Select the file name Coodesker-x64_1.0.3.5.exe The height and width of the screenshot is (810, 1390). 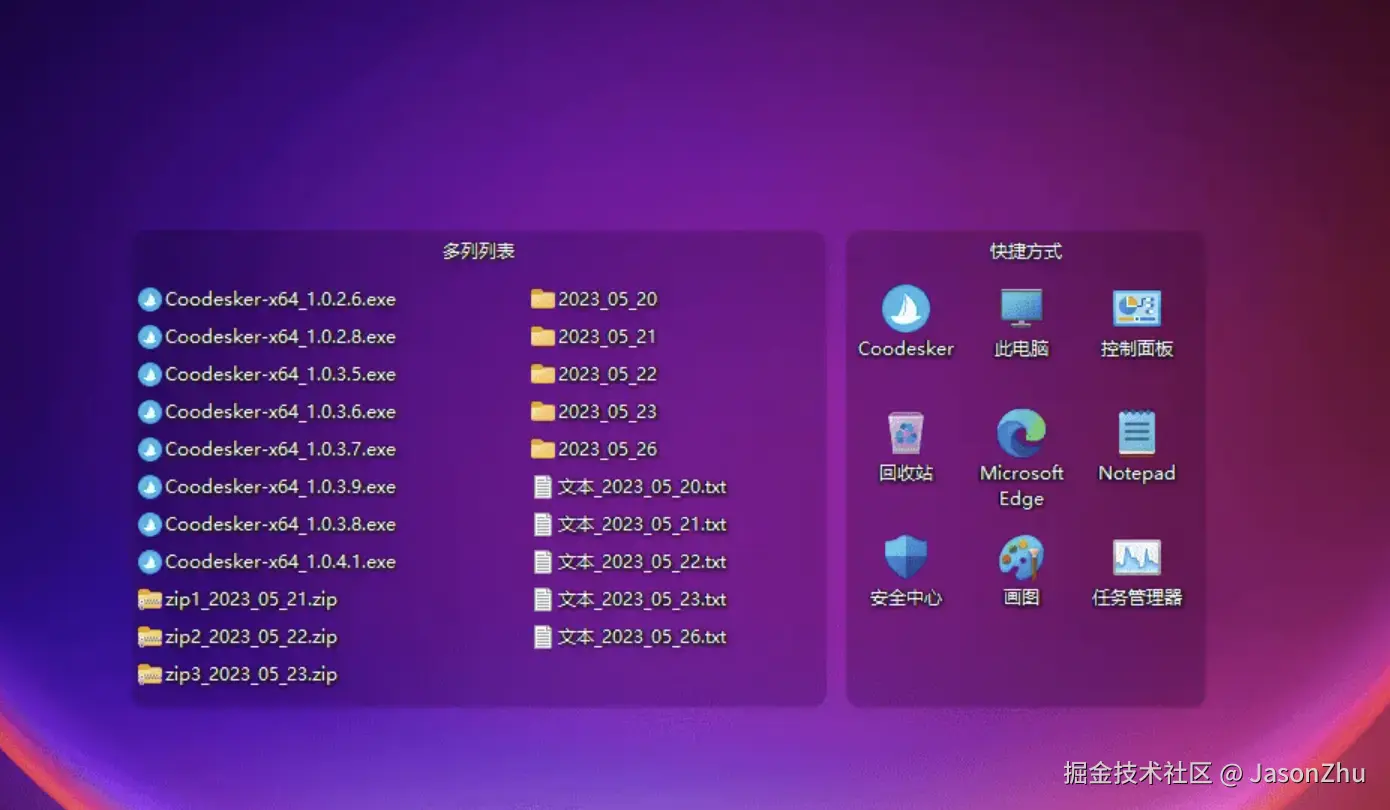point(281,374)
